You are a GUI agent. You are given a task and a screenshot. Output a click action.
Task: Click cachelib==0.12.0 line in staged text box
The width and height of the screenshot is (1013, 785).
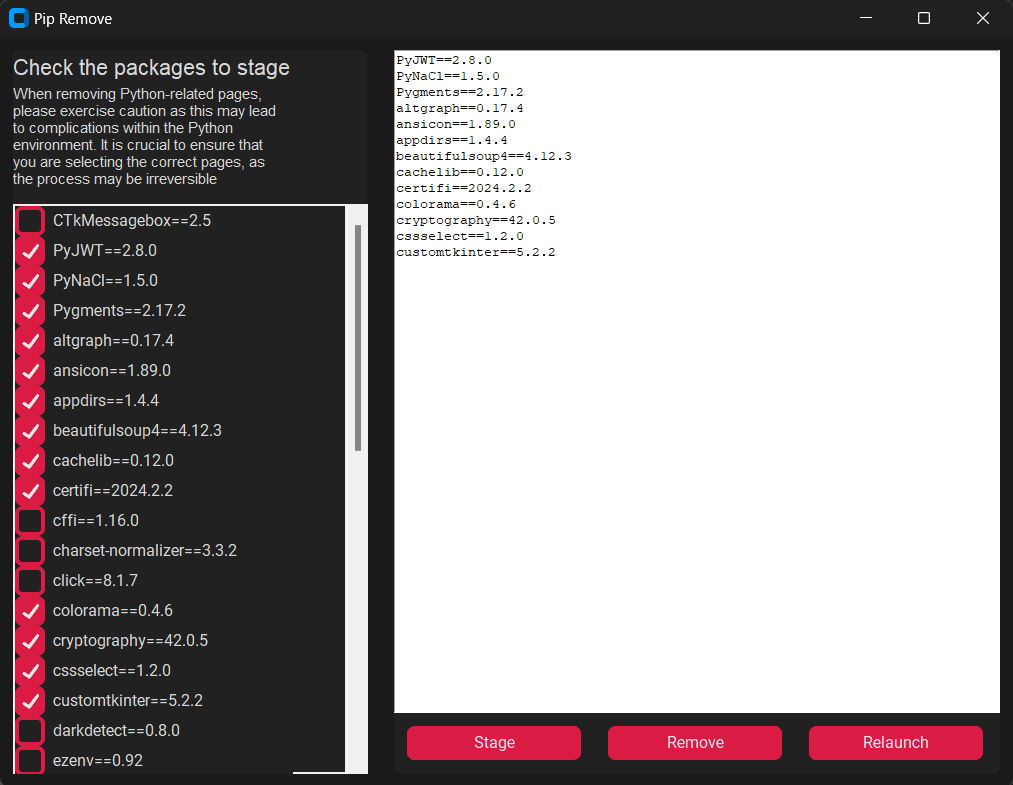459,173
